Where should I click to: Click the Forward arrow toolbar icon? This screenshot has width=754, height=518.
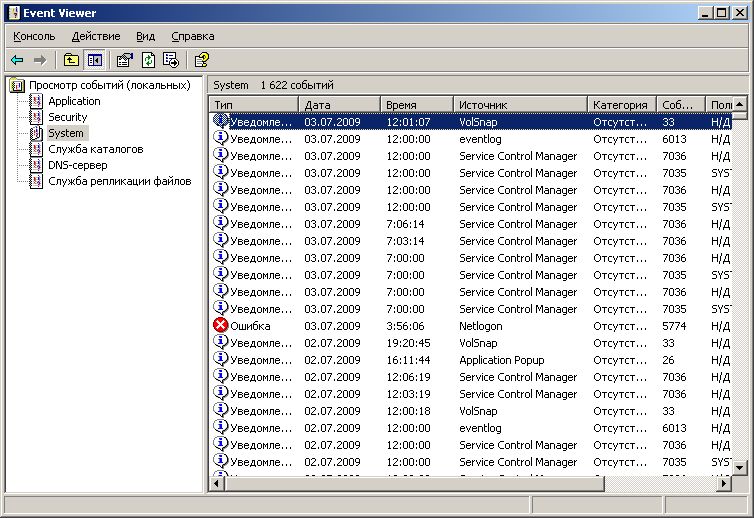point(40,60)
